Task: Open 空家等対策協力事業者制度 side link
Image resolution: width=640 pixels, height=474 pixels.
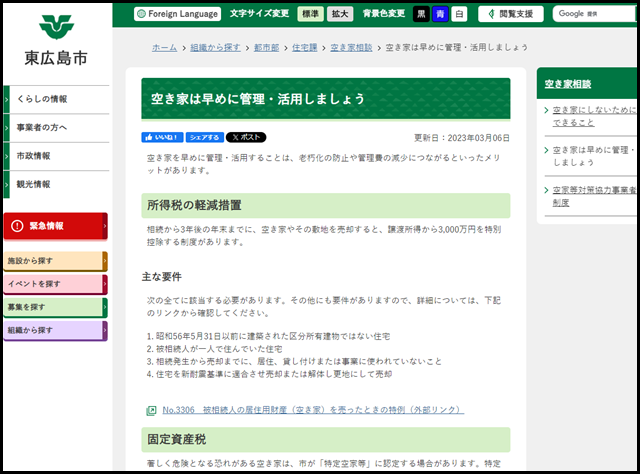Action: (x=594, y=196)
